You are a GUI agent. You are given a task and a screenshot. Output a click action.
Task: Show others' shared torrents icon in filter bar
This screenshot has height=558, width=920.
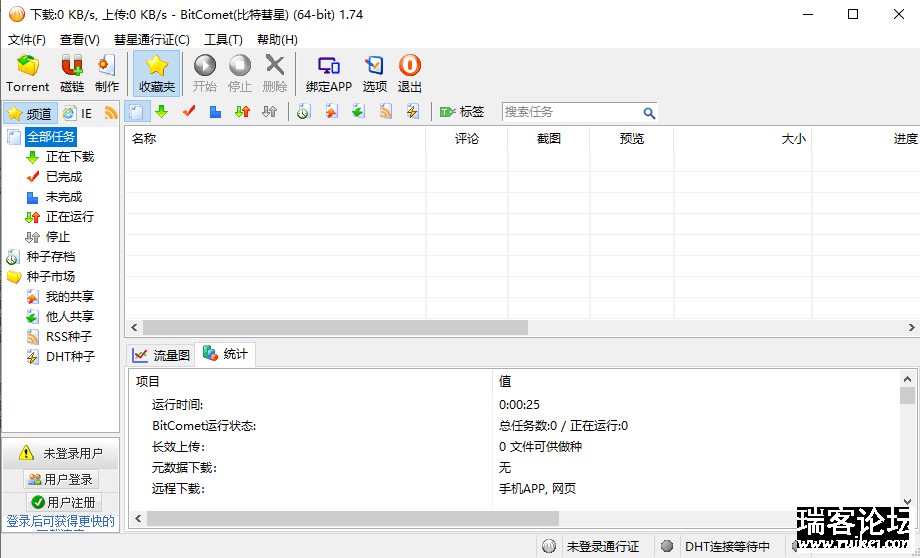358,111
